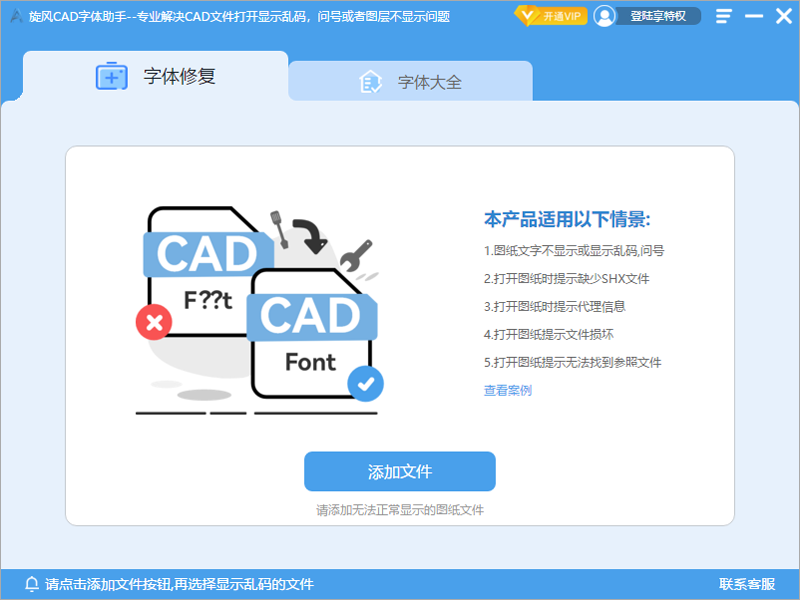Viewport: 800px width, 600px height.
Task: Open the hamburger menu in the title bar
Action: coord(723,16)
